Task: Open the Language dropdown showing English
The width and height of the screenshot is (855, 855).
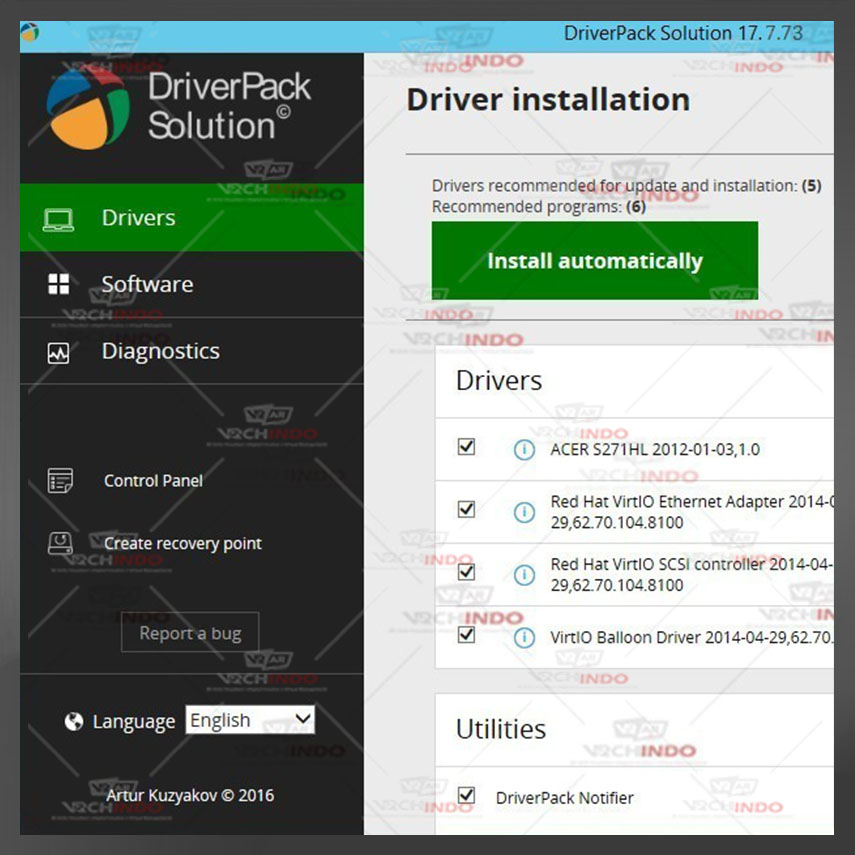Action: point(250,720)
